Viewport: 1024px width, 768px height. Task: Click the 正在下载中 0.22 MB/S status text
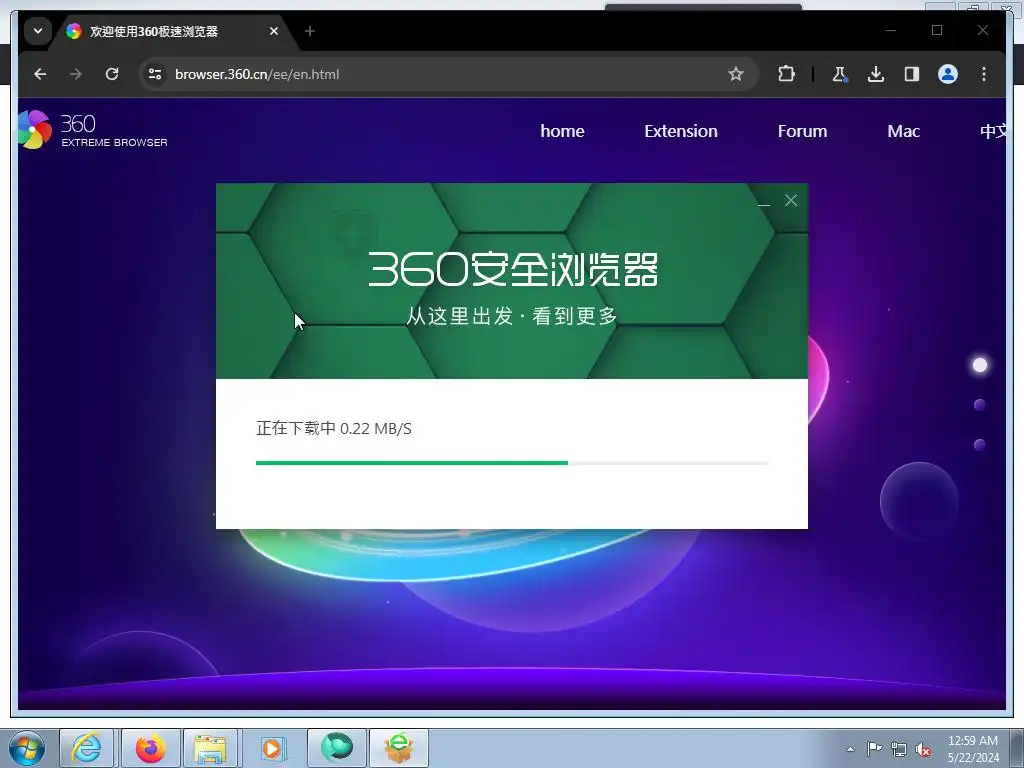point(334,428)
